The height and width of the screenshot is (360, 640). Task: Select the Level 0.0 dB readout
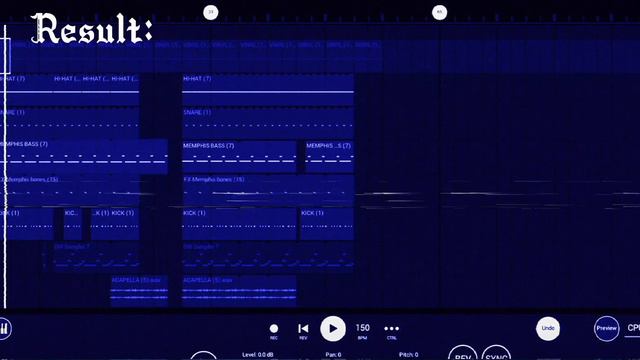pyautogui.click(x=258, y=355)
